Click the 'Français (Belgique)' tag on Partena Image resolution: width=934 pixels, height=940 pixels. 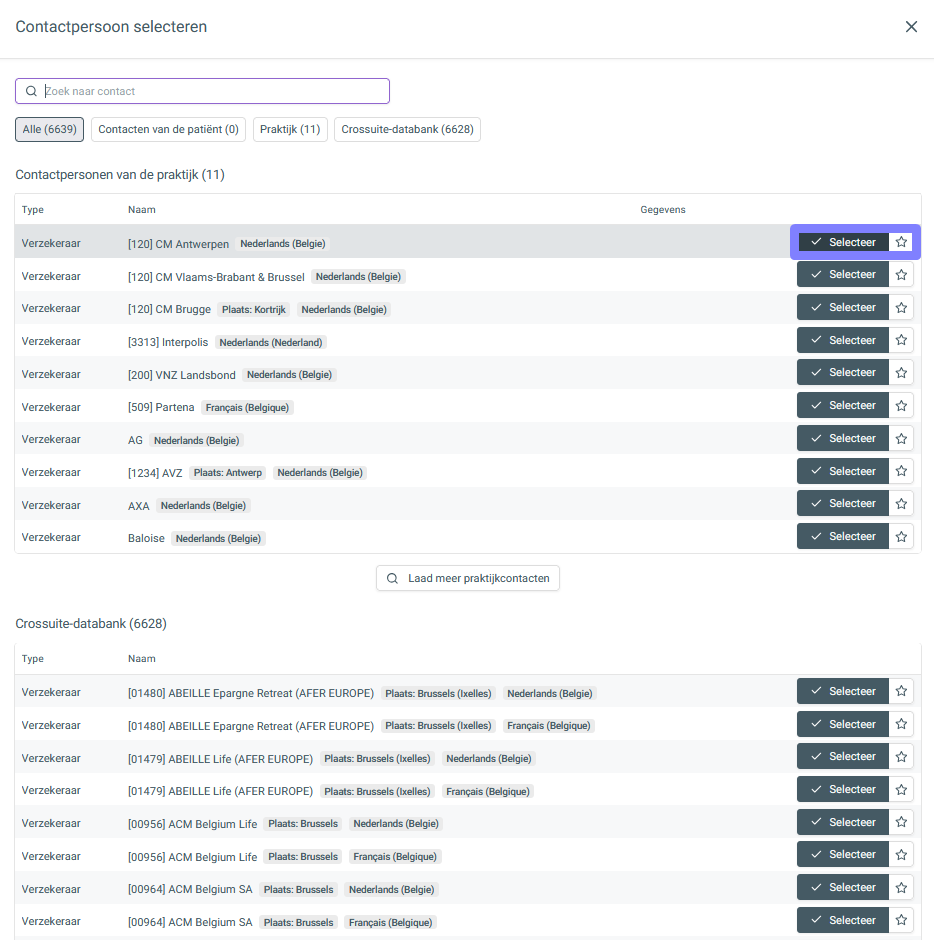(x=247, y=408)
